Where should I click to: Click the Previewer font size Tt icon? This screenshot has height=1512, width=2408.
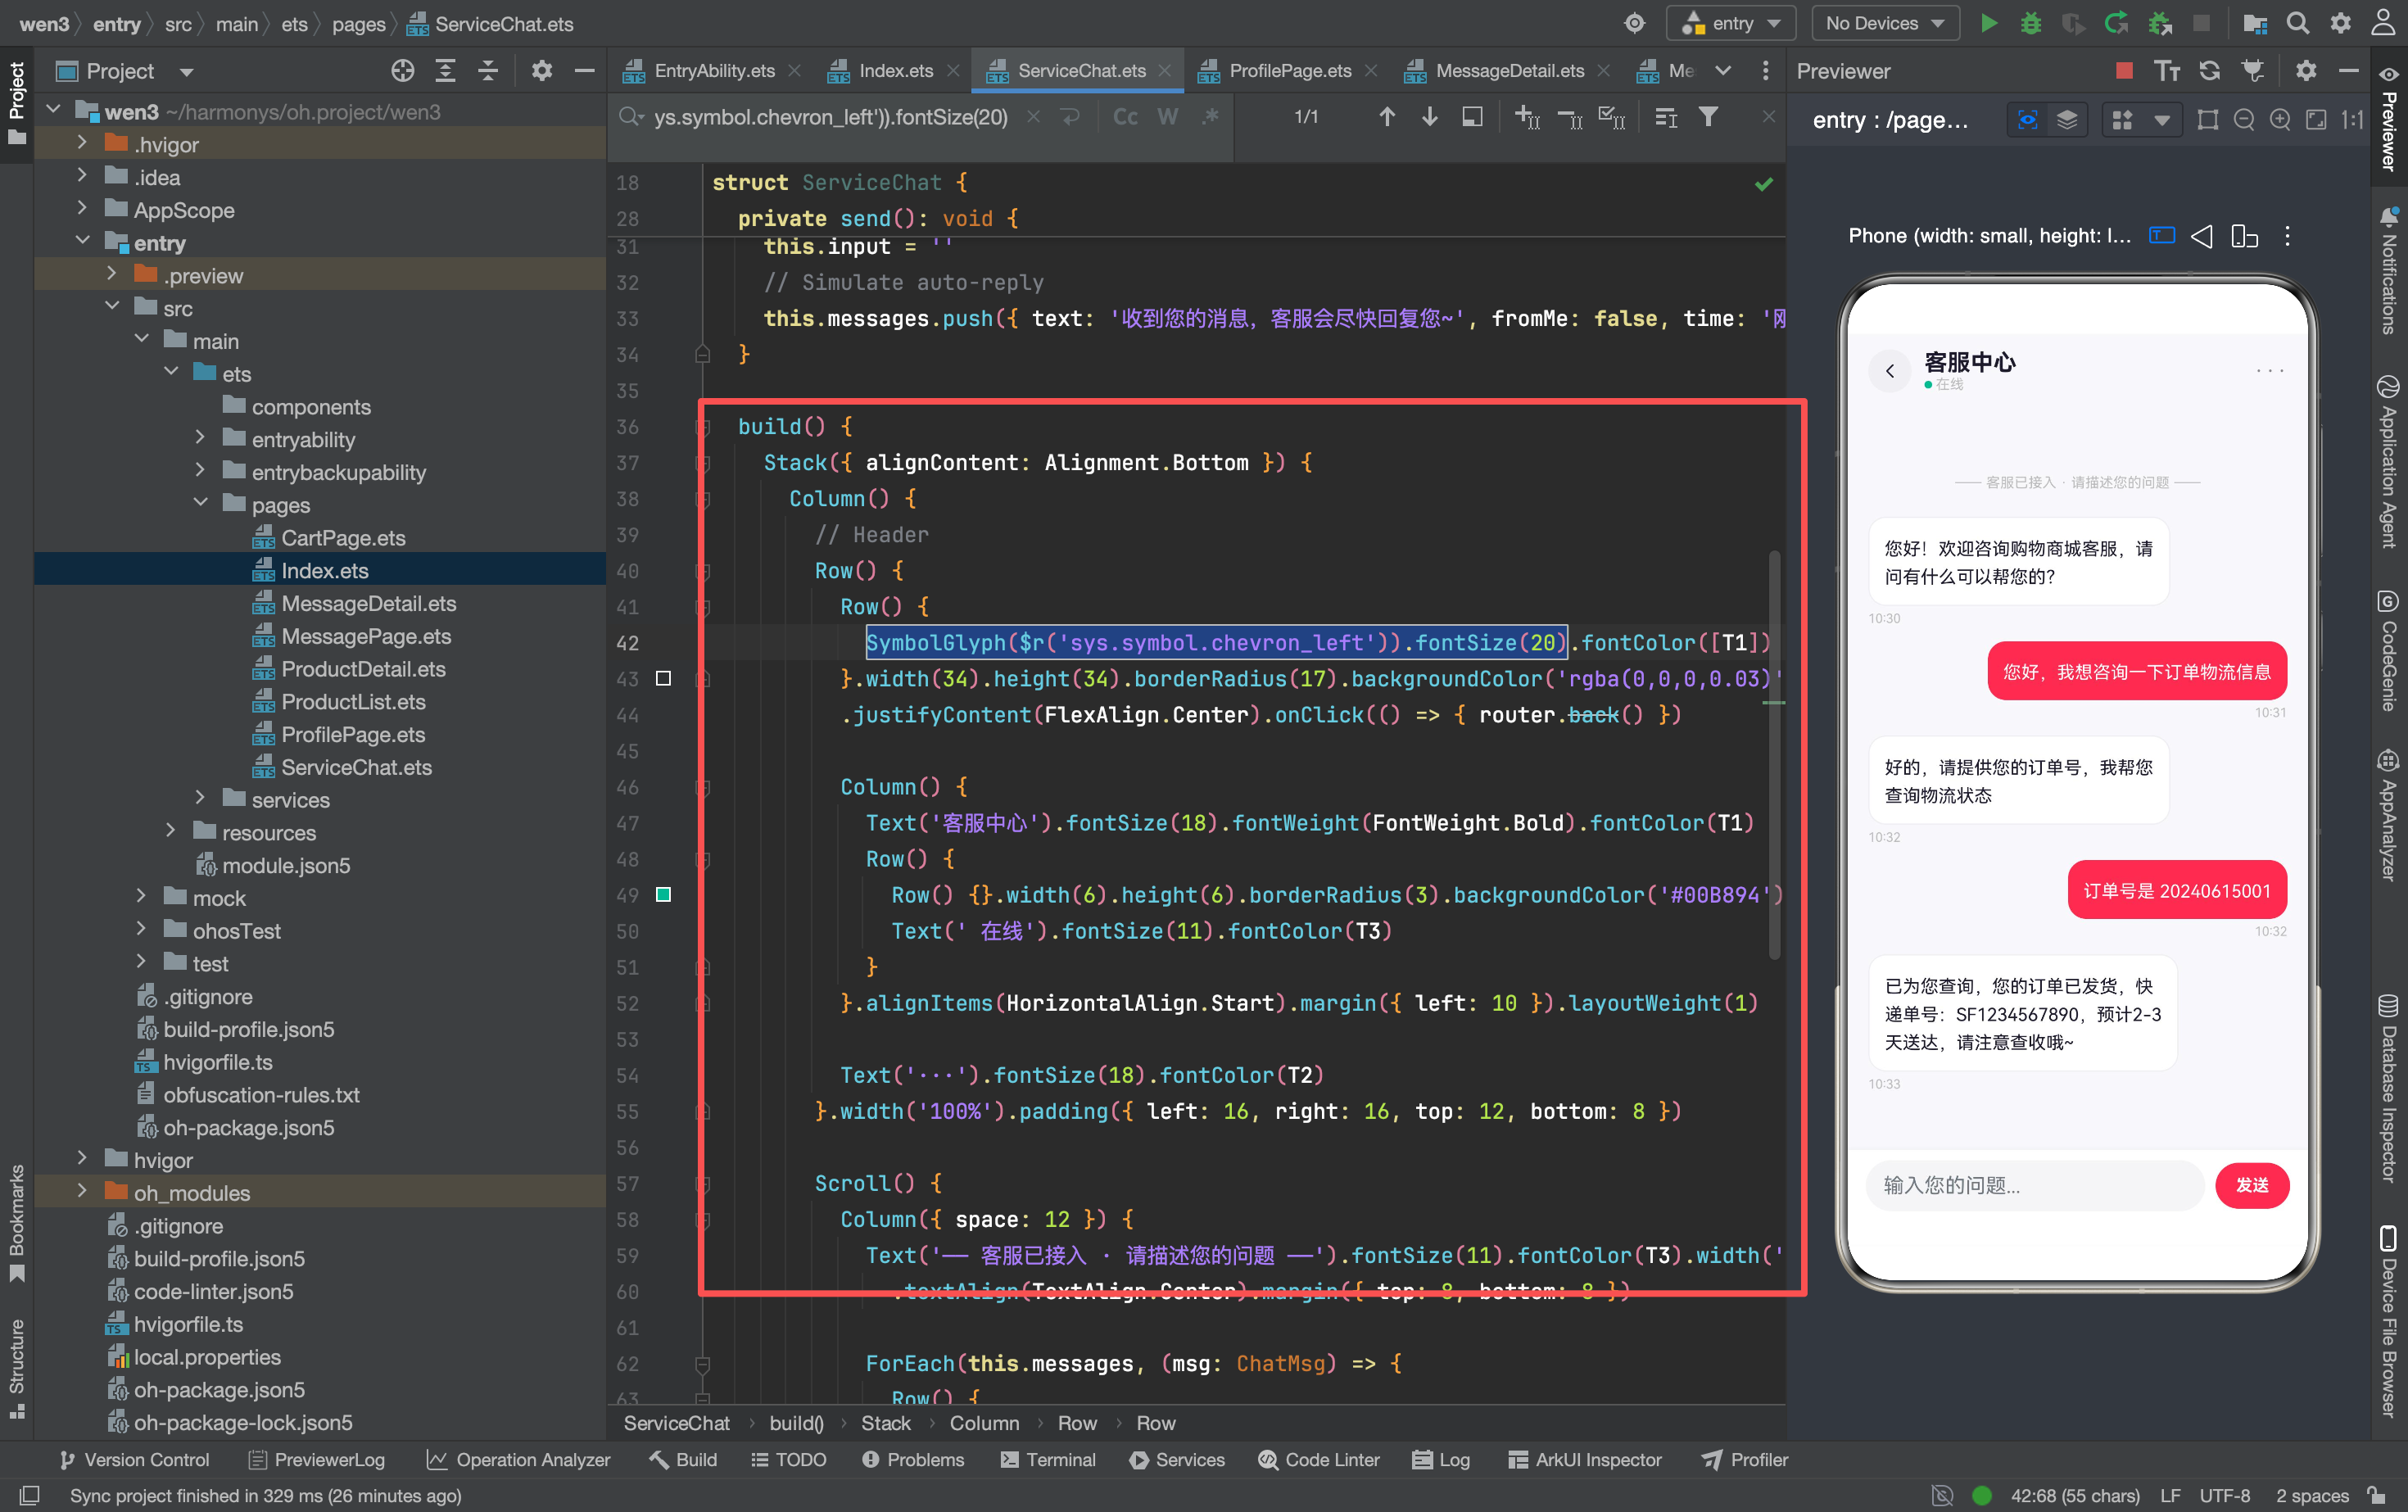click(x=2166, y=70)
